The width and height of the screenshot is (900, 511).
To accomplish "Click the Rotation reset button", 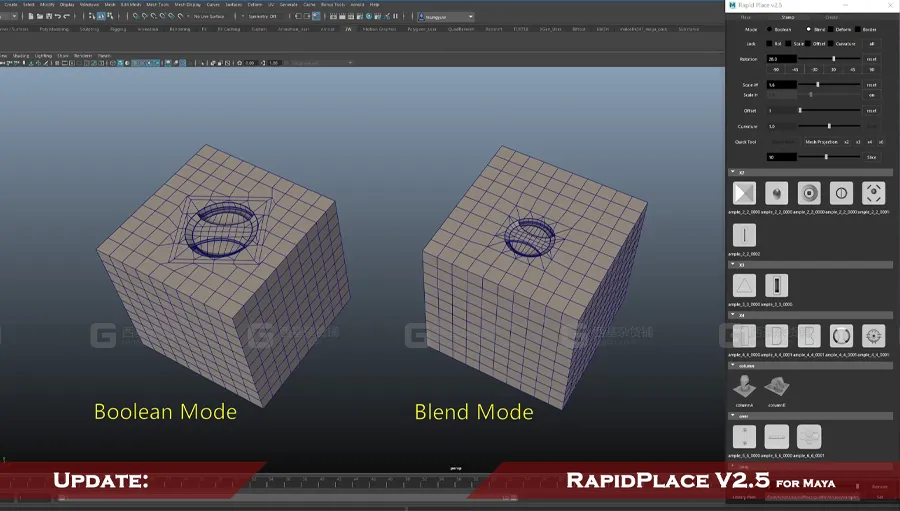I will [871, 59].
